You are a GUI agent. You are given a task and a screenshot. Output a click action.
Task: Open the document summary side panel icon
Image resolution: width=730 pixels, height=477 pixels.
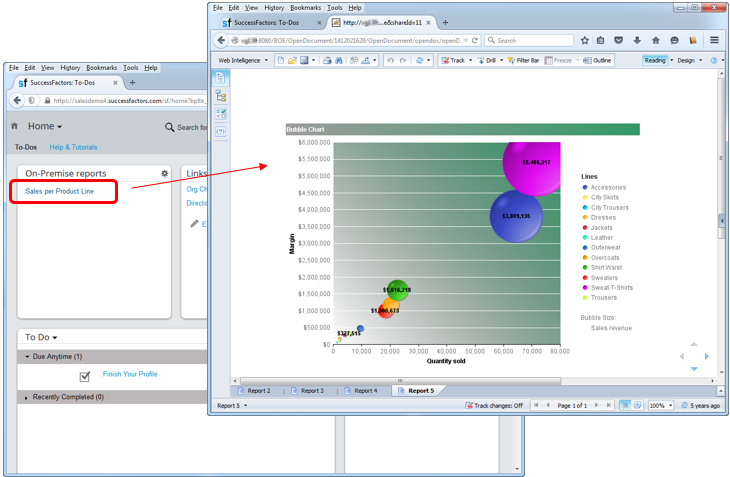coord(221,78)
